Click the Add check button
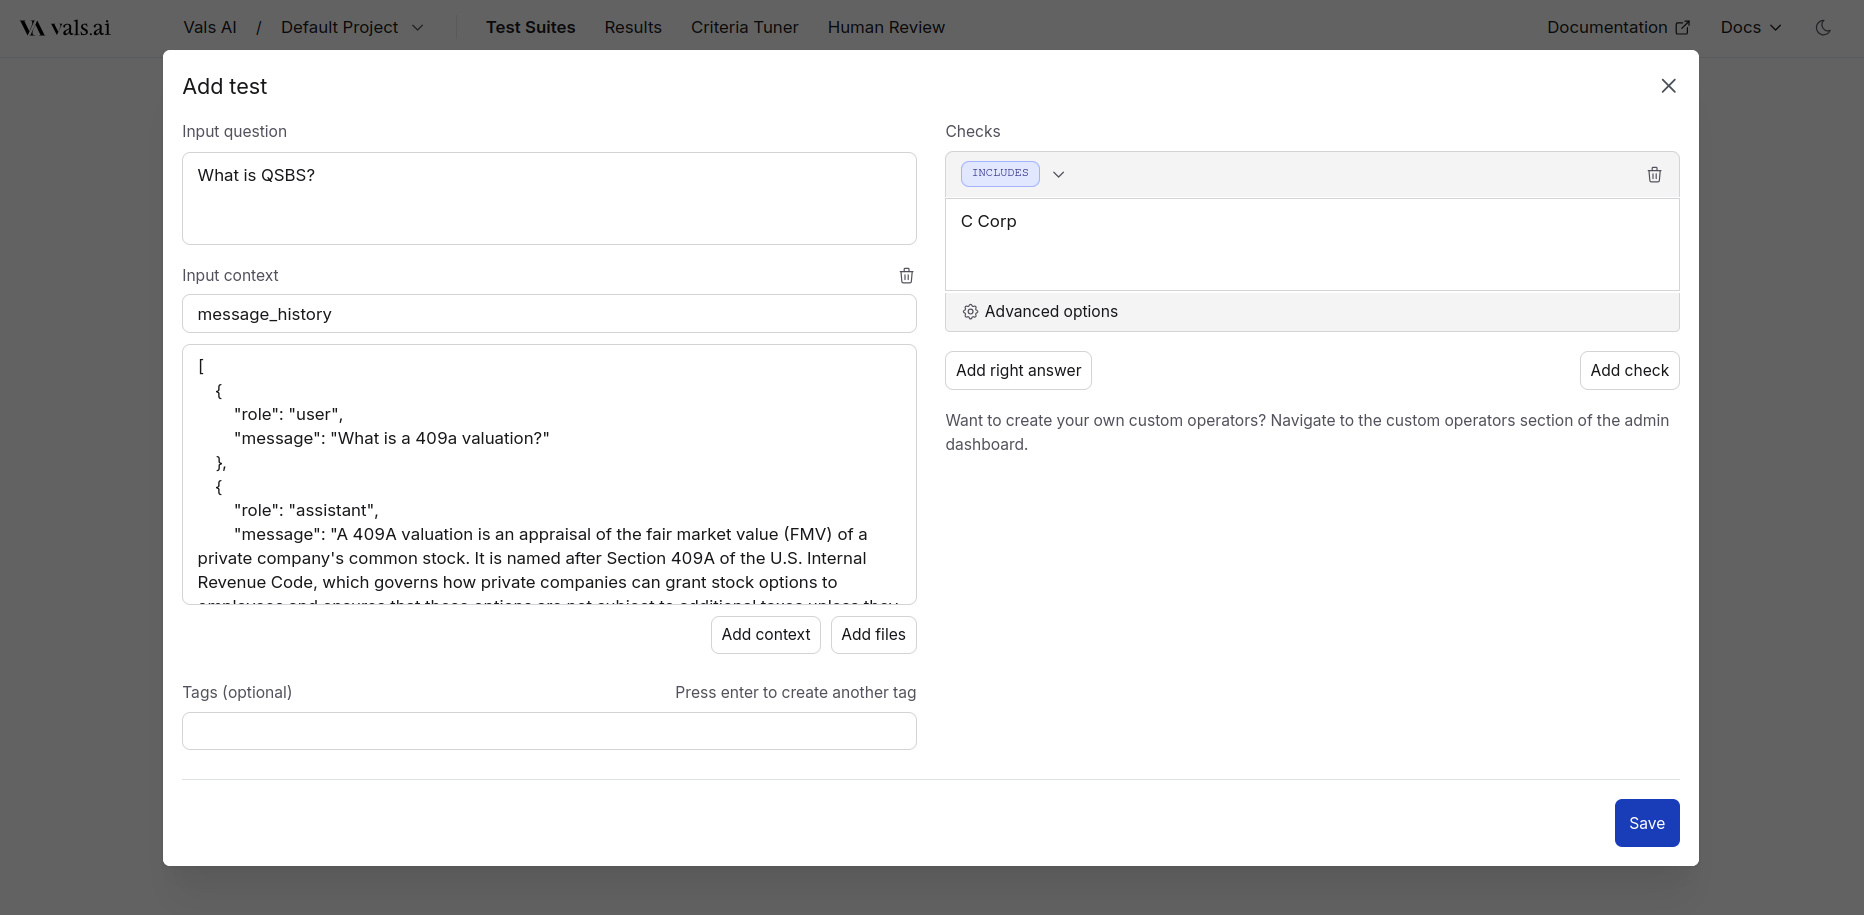 point(1629,370)
